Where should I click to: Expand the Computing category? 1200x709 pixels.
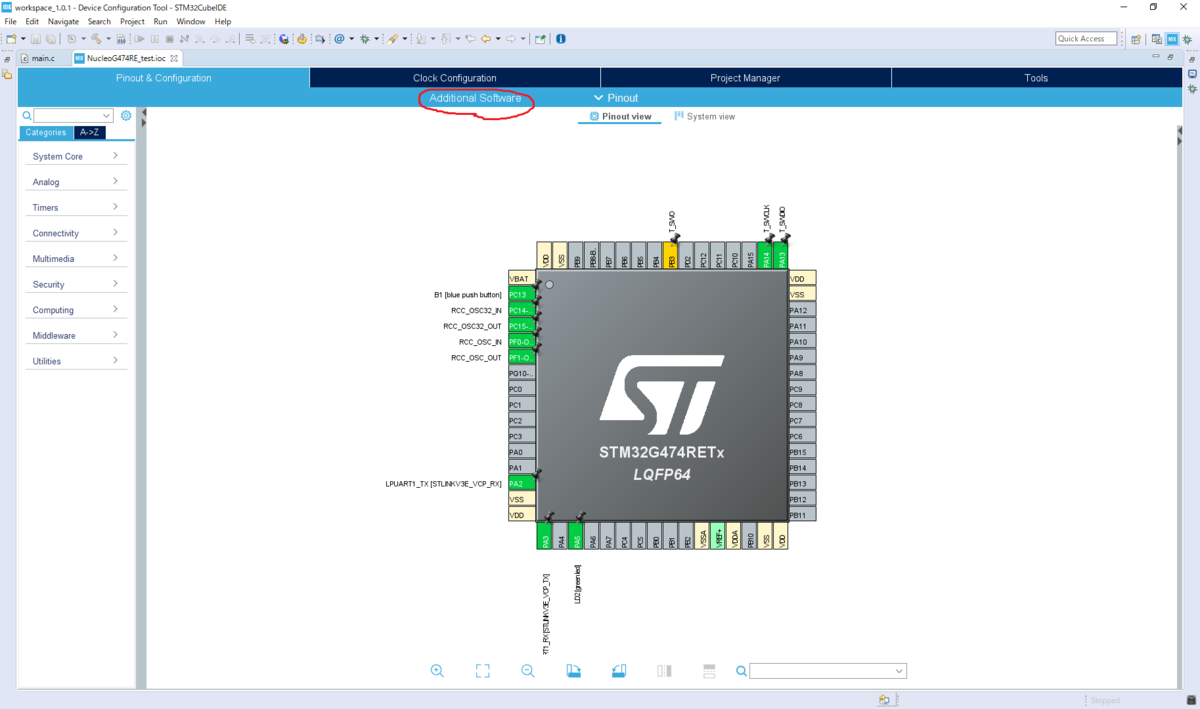pos(75,310)
